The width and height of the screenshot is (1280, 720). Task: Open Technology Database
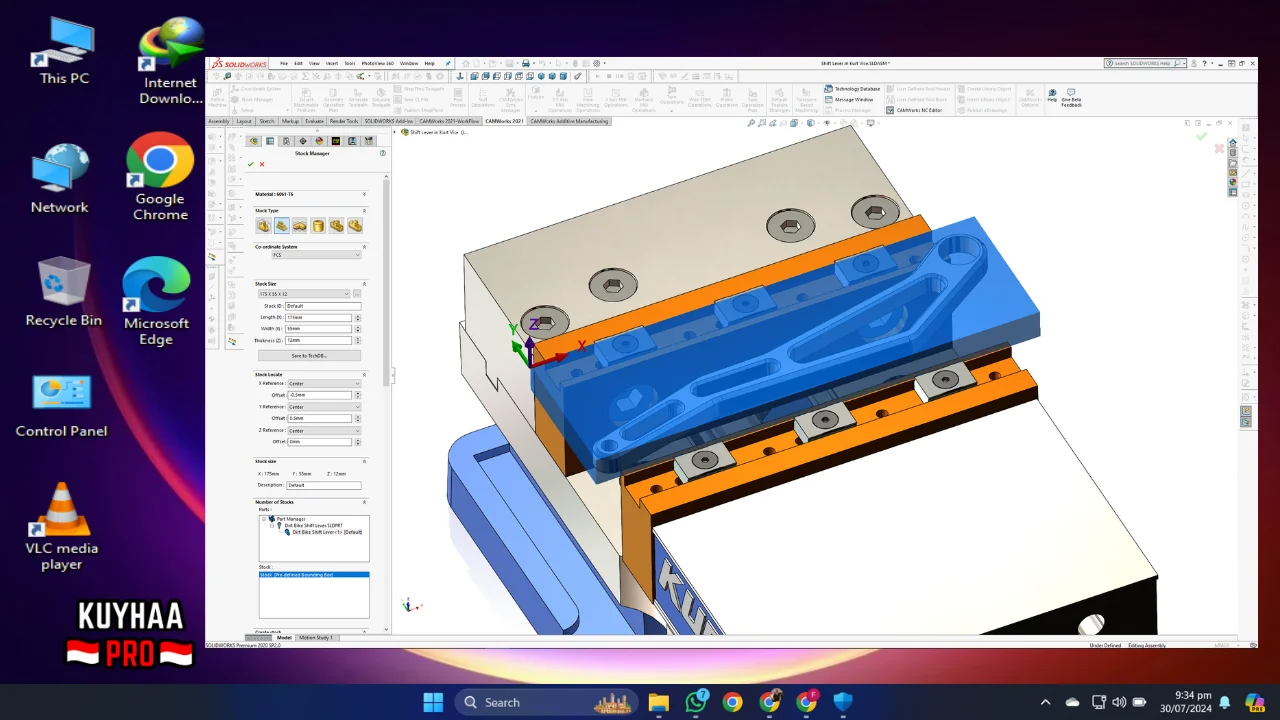pos(852,88)
